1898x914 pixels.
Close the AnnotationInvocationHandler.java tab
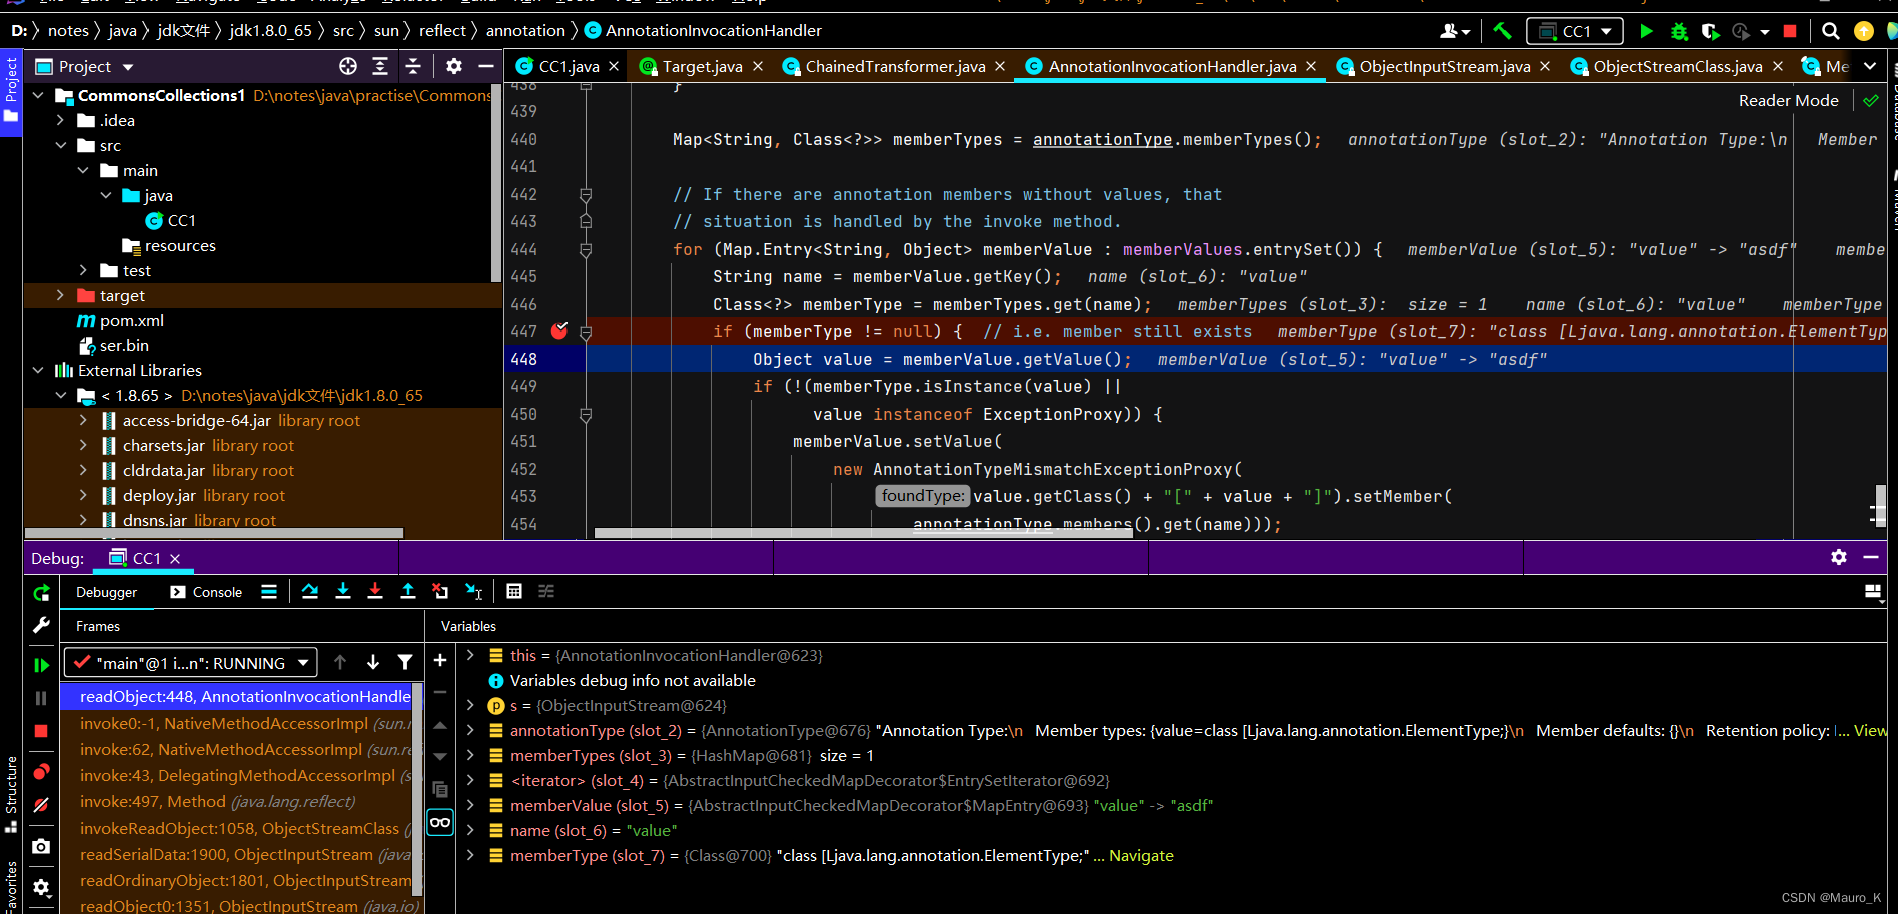point(1311,66)
